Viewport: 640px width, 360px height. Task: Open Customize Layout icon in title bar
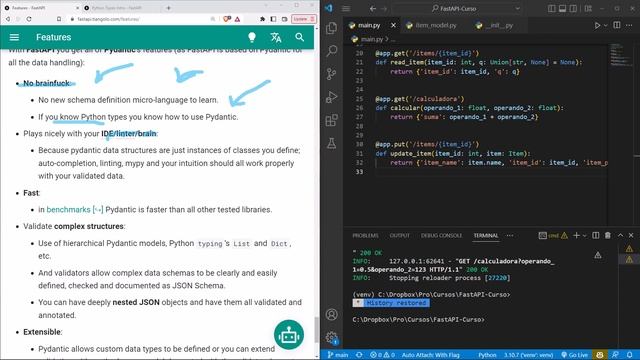pyautogui.click(x=588, y=9)
